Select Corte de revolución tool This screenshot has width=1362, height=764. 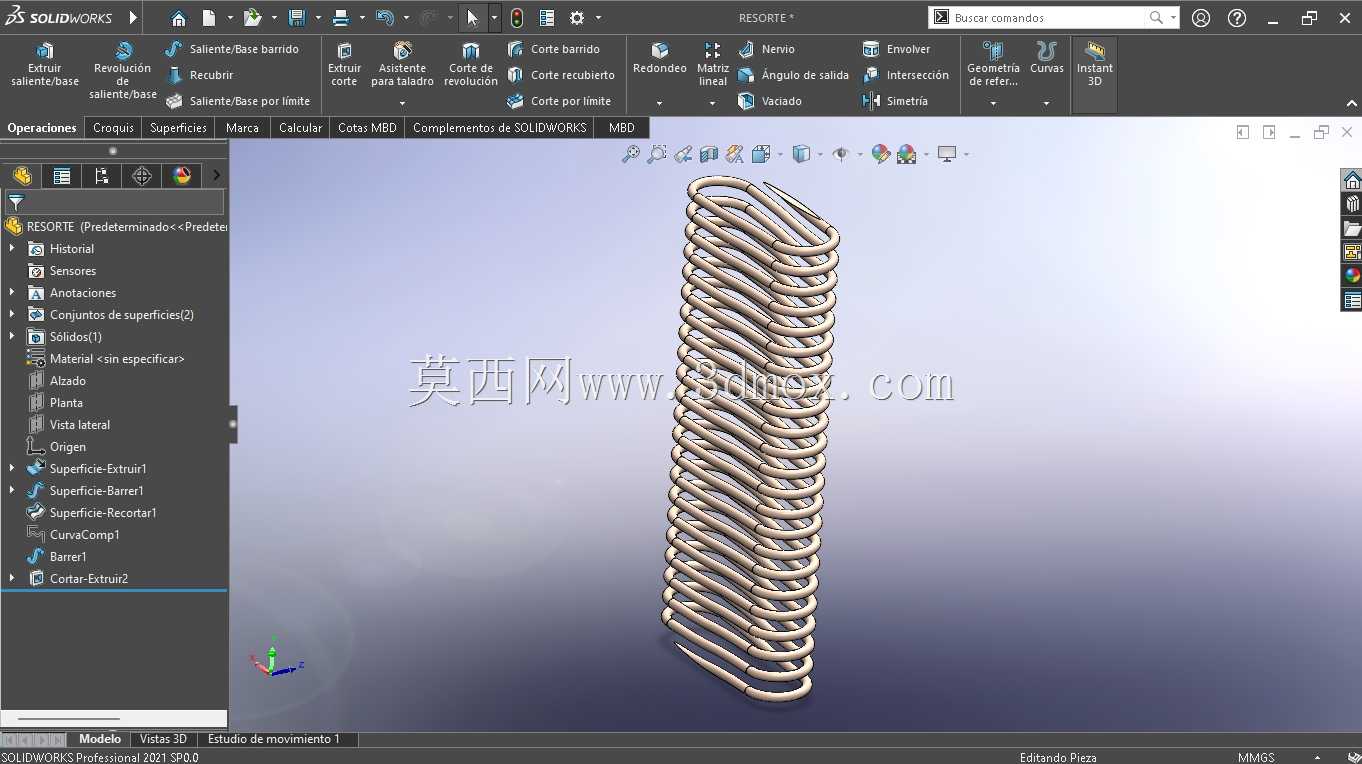click(471, 65)
